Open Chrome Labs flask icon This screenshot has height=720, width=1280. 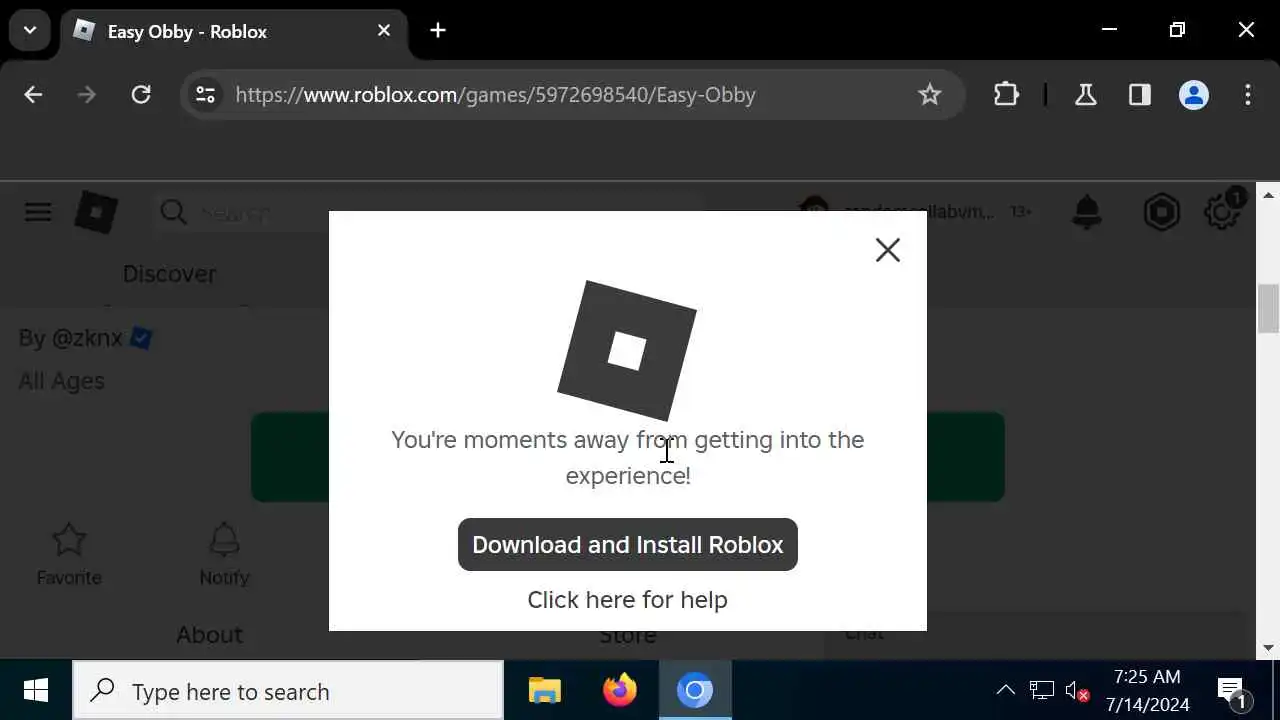(x=1085, y=95)
